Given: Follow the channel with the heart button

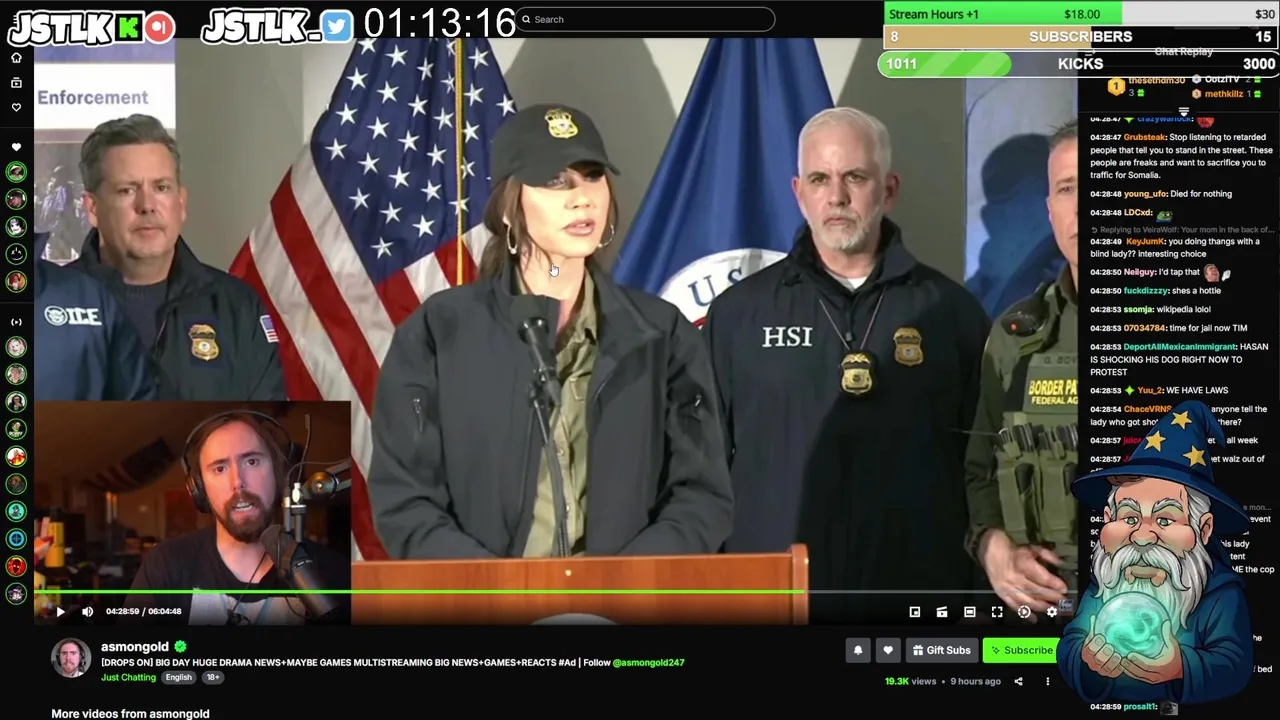Looking at the screenshot, I should (888, 650).
